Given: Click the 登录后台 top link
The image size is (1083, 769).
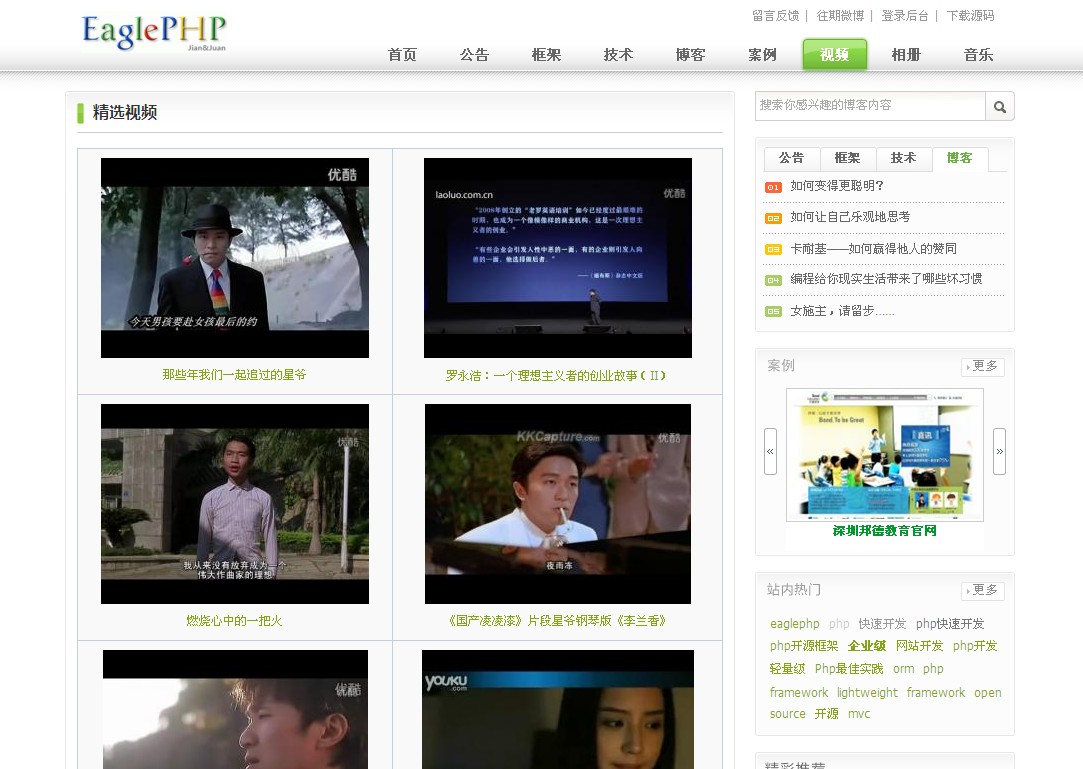Looking at the screenshot, I should click(x=905, y=15).
